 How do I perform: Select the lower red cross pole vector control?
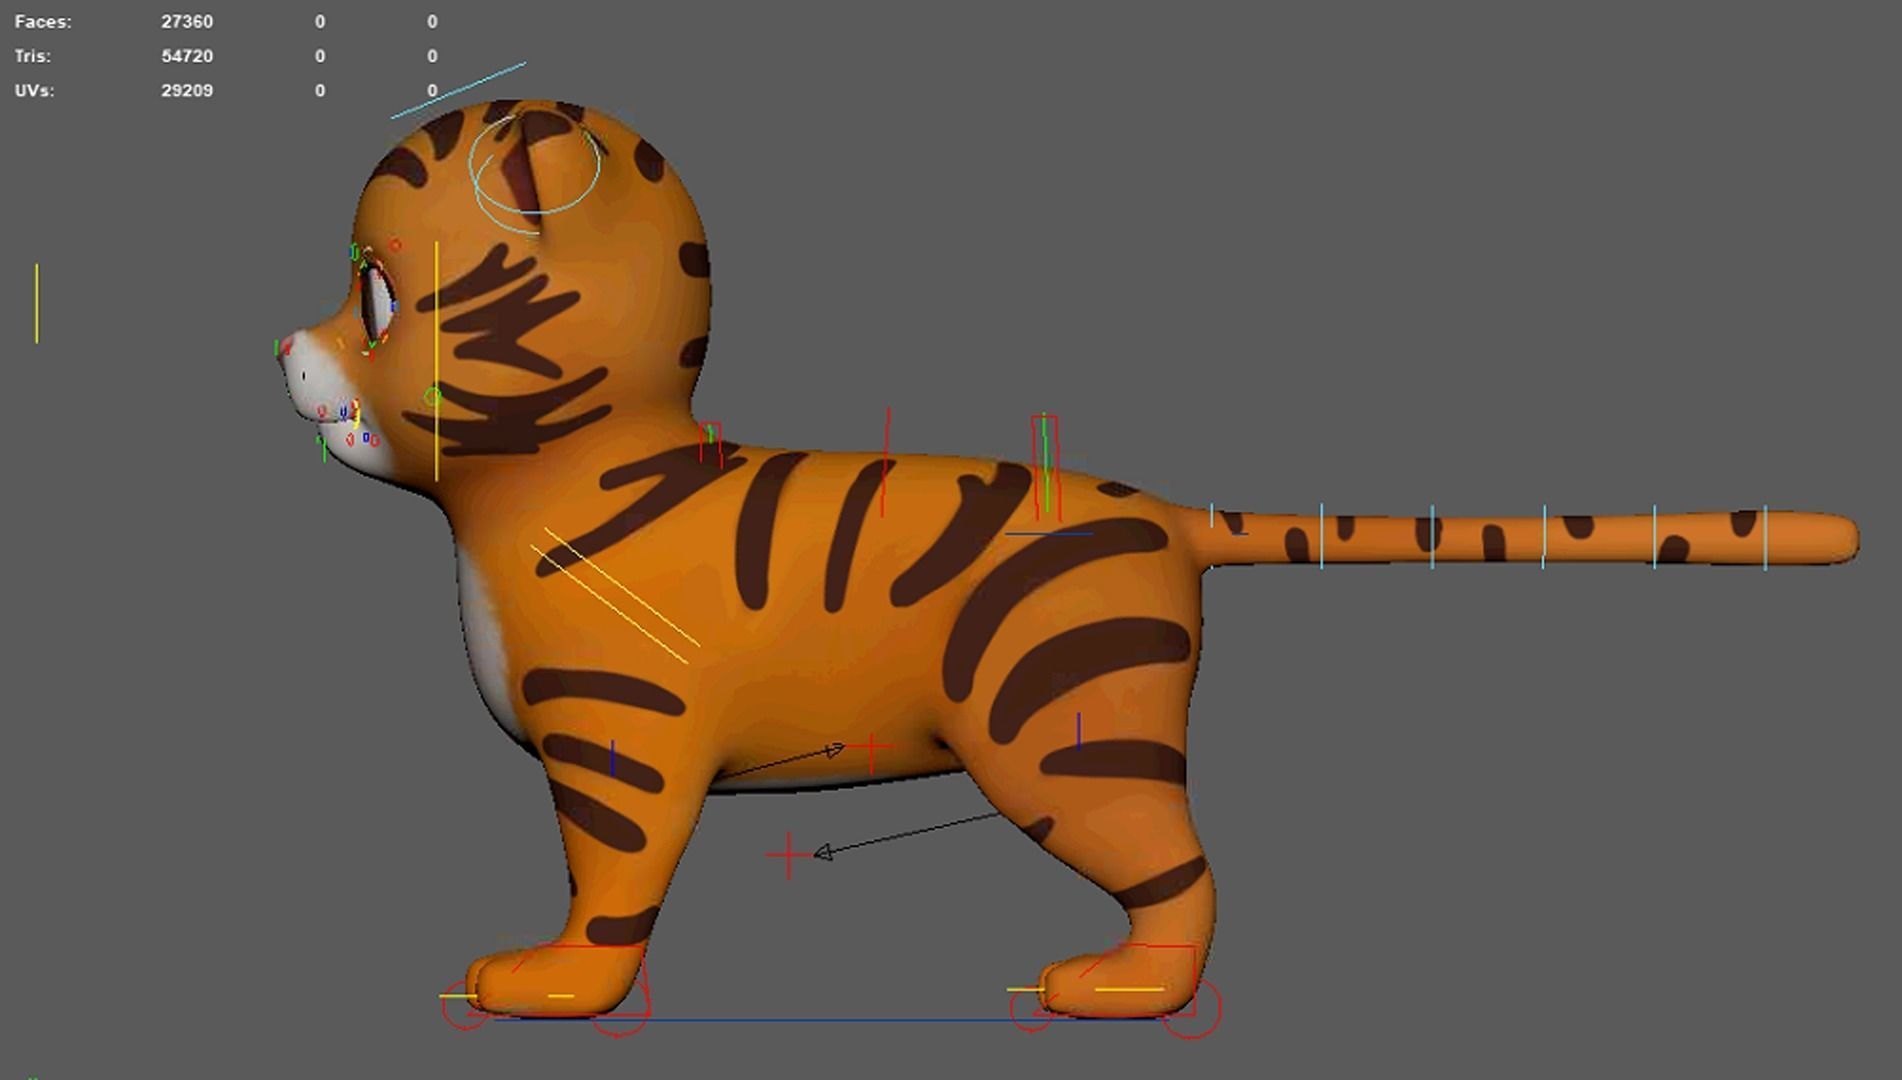pos(789,855)
